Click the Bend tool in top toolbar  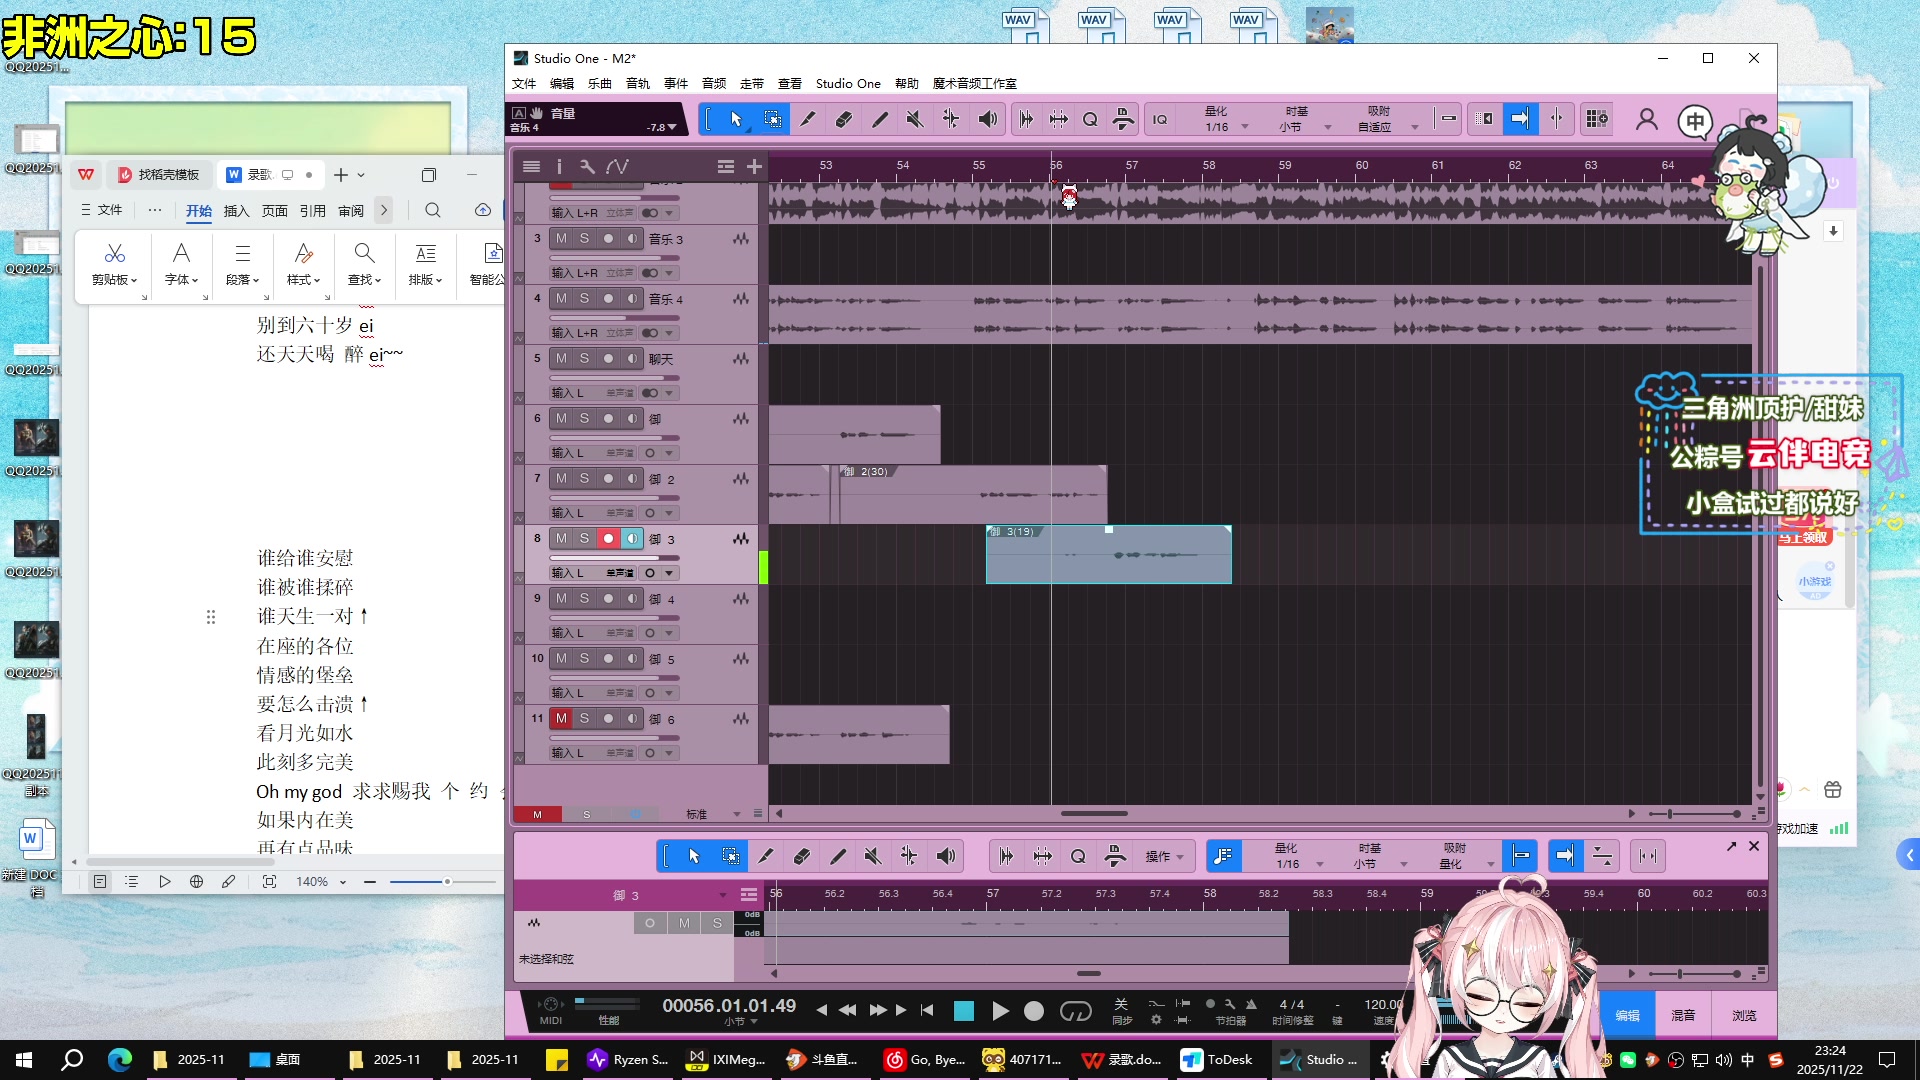point(950,119)
